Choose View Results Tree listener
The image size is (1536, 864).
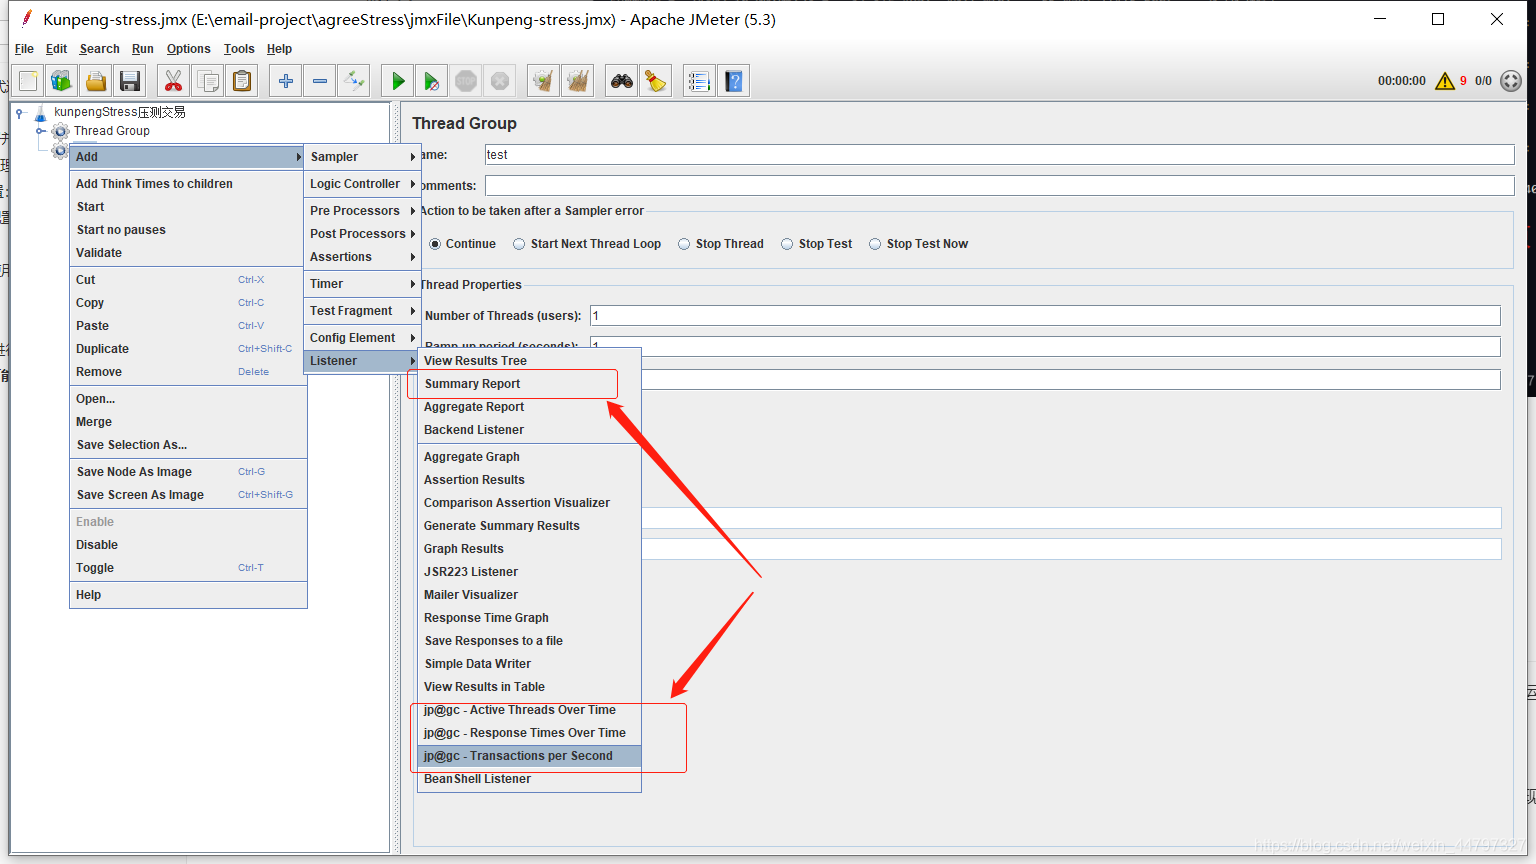(x=529, y=361)
